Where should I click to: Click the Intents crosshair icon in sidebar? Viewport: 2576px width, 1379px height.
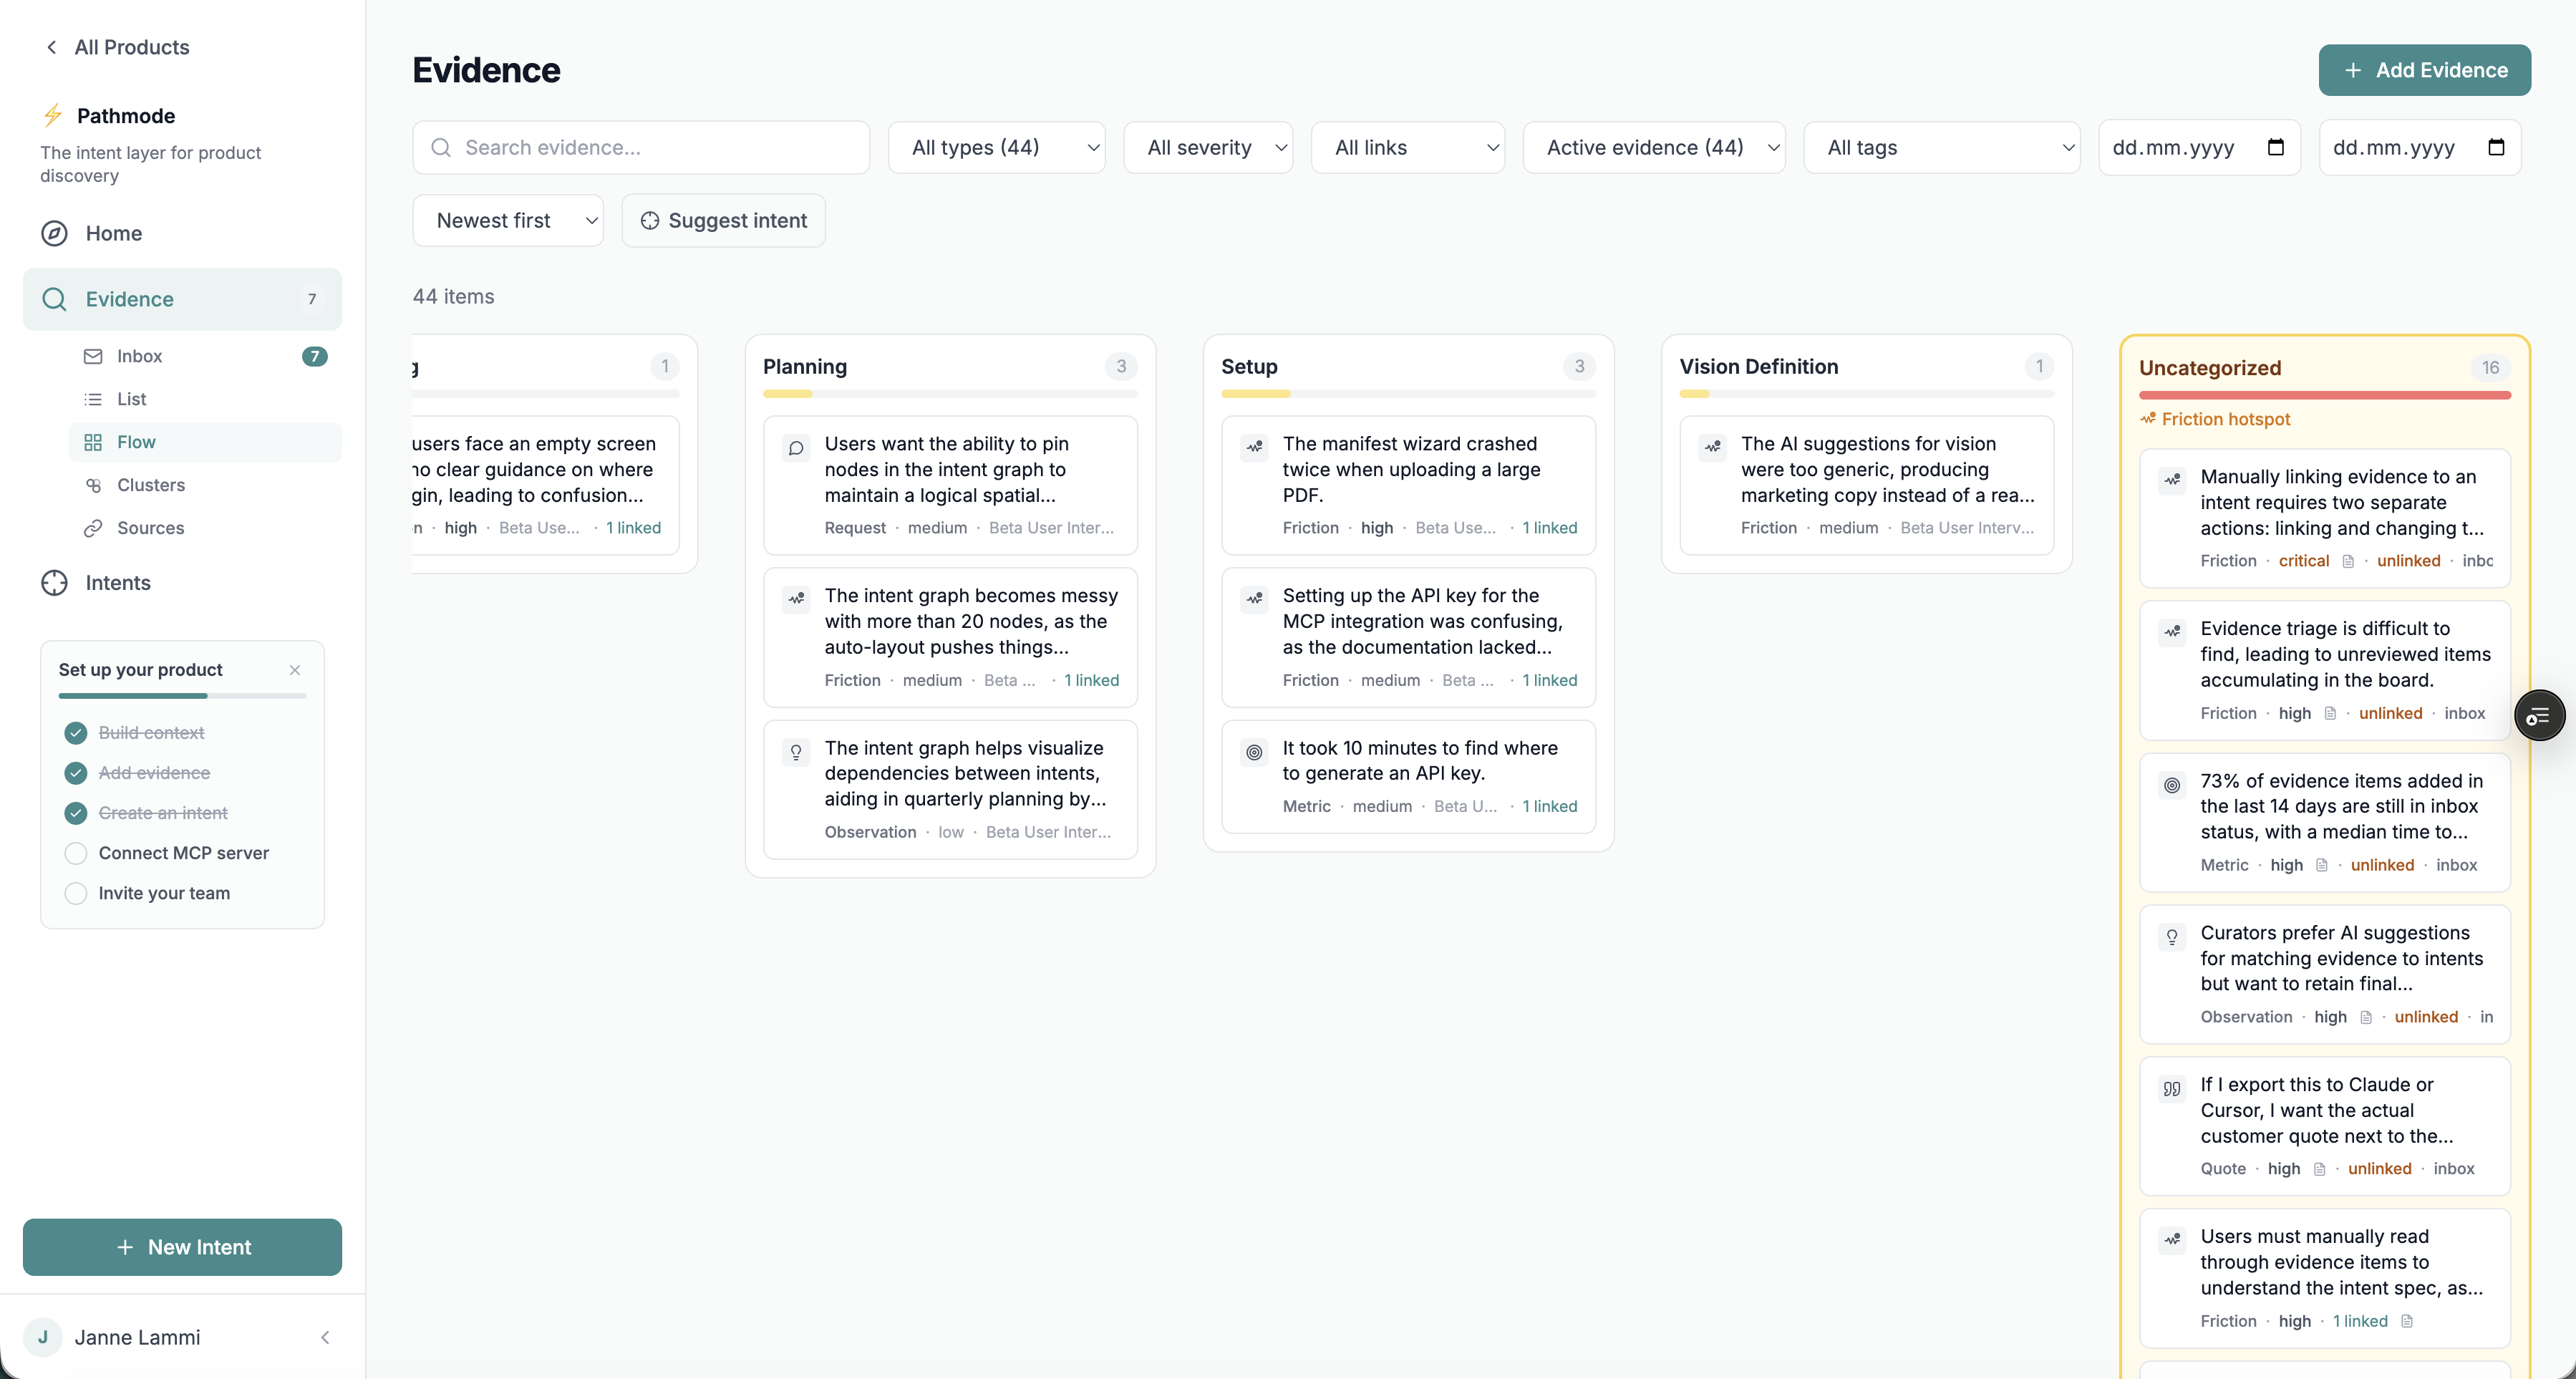pyautogui.click(x=54, y=583)
